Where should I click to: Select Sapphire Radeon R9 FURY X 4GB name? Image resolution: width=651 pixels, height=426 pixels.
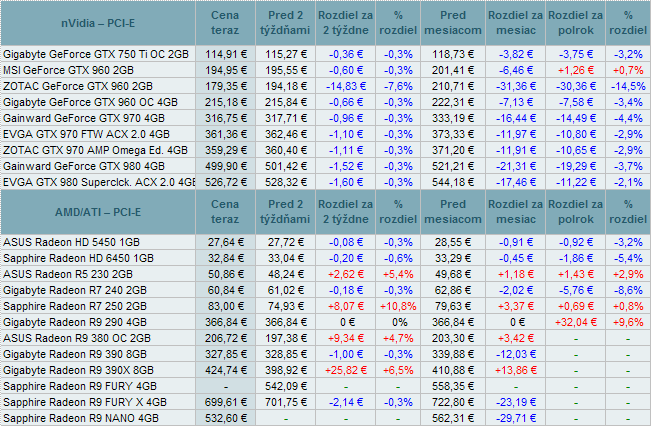tap(85, 402)
